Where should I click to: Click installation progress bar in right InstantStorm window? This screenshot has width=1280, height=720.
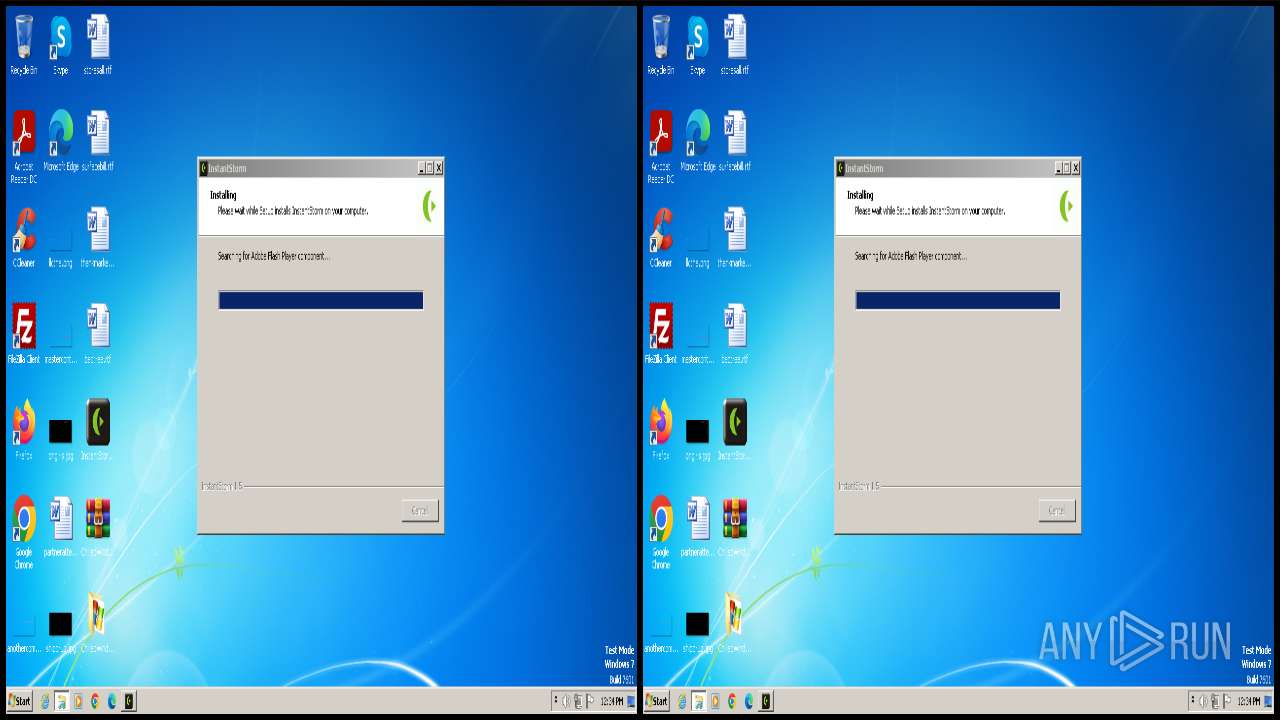[958, 300]
